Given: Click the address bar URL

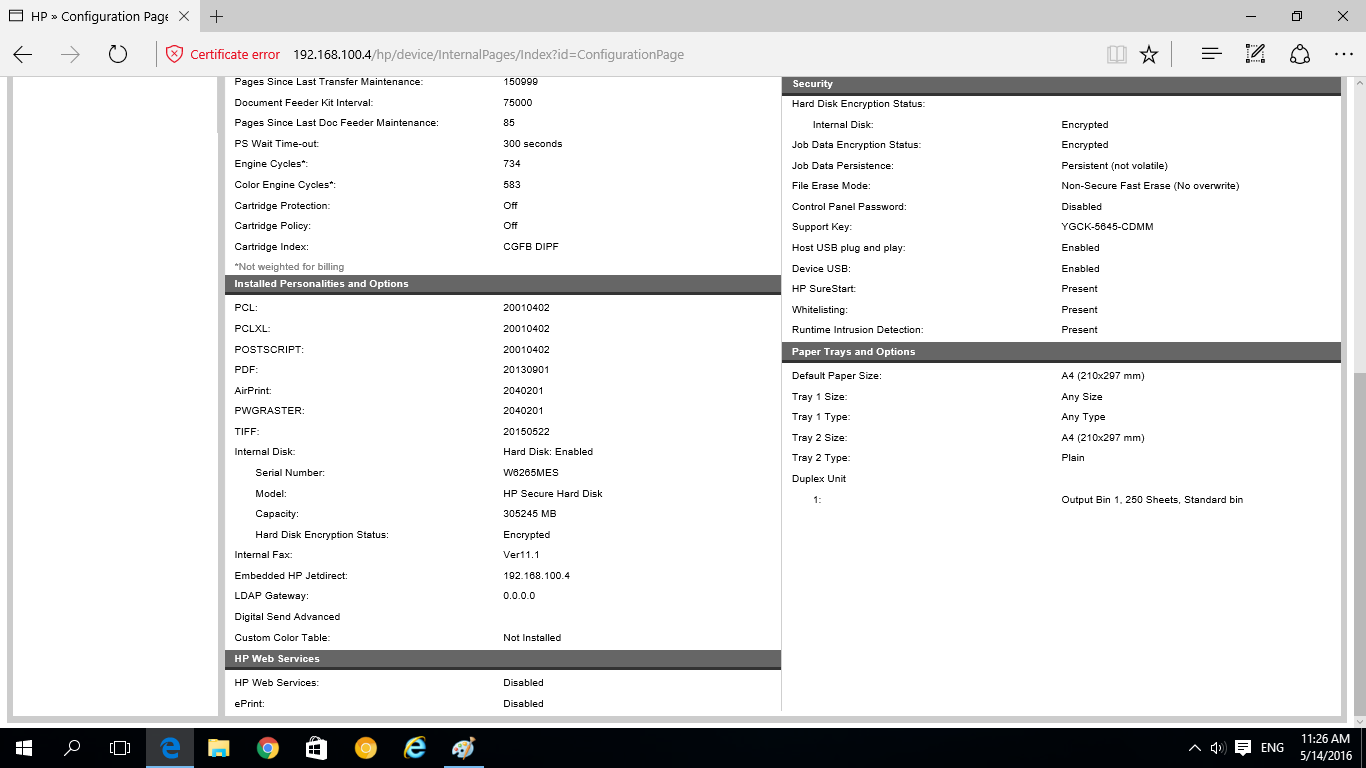Looking at the screenshot, I should click(488, 55).
